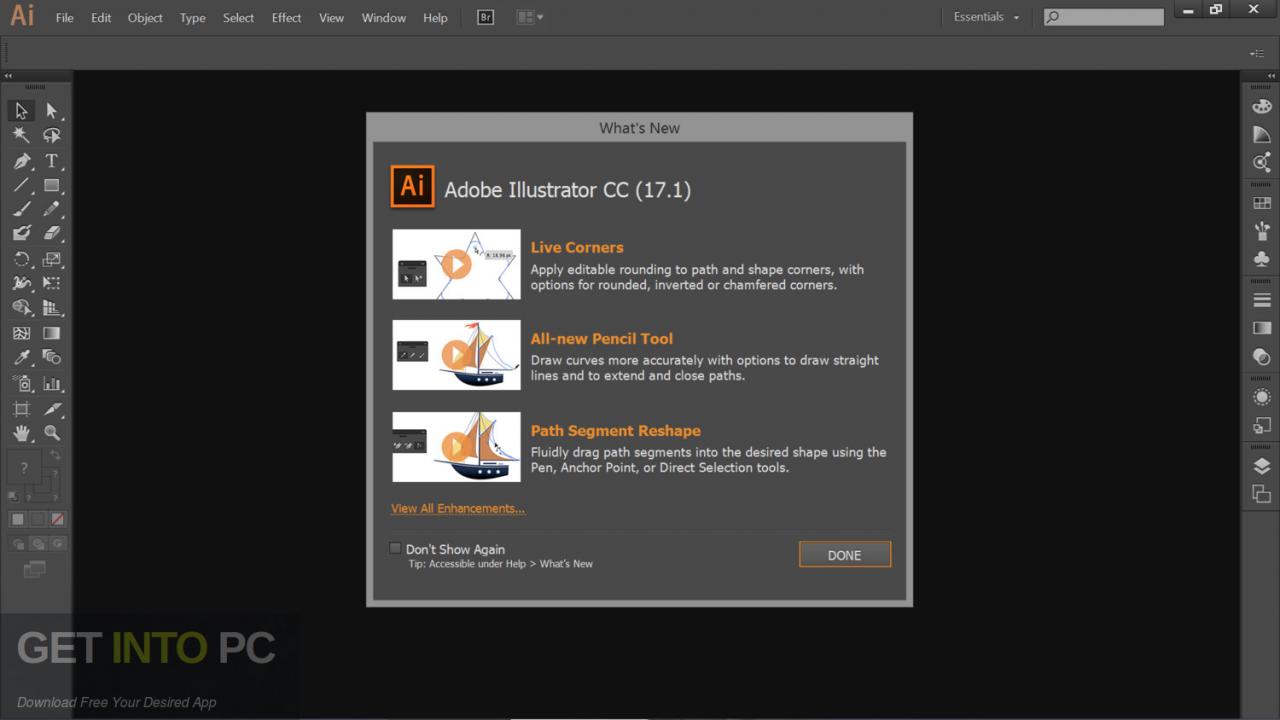Open the Effect menu
Viewport: 1280px width, 720px height.
click(x=286, y=18)
